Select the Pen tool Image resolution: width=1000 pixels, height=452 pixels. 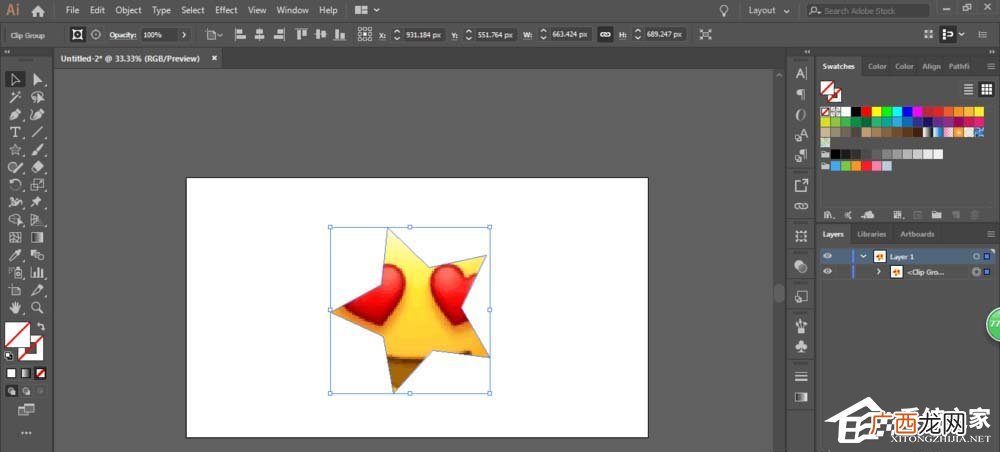coord(15,115)
